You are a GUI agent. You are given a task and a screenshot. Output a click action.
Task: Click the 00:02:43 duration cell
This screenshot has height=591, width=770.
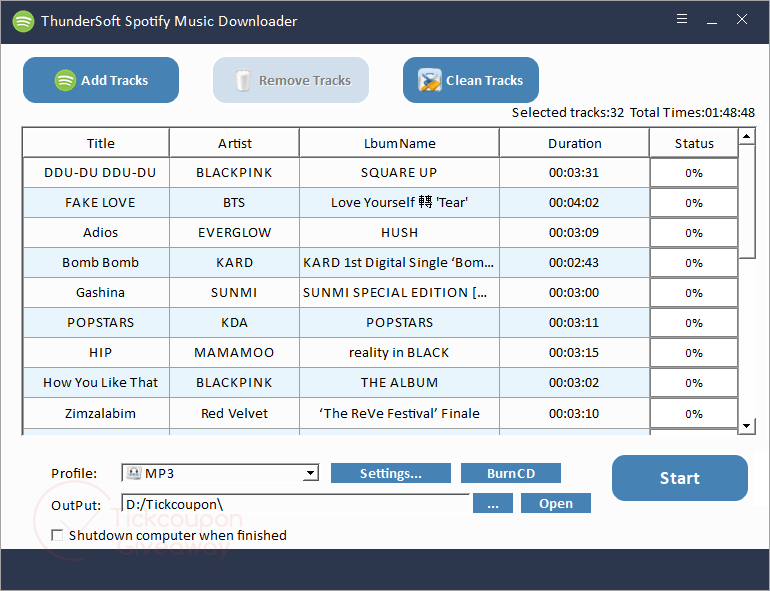pos(574,262)
